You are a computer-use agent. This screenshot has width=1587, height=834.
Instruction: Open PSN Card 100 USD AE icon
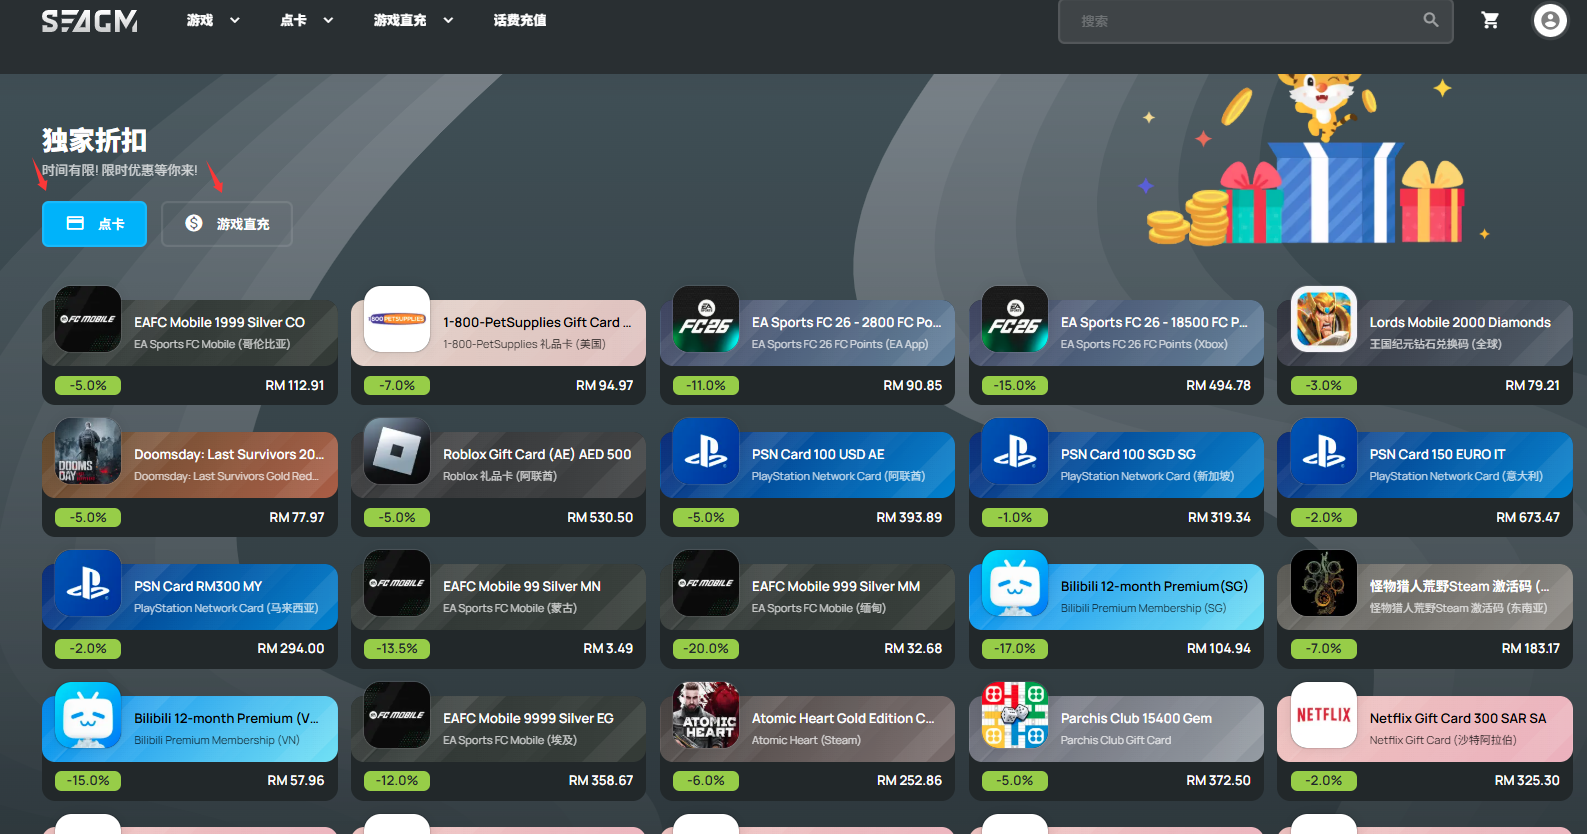[706, 451]
